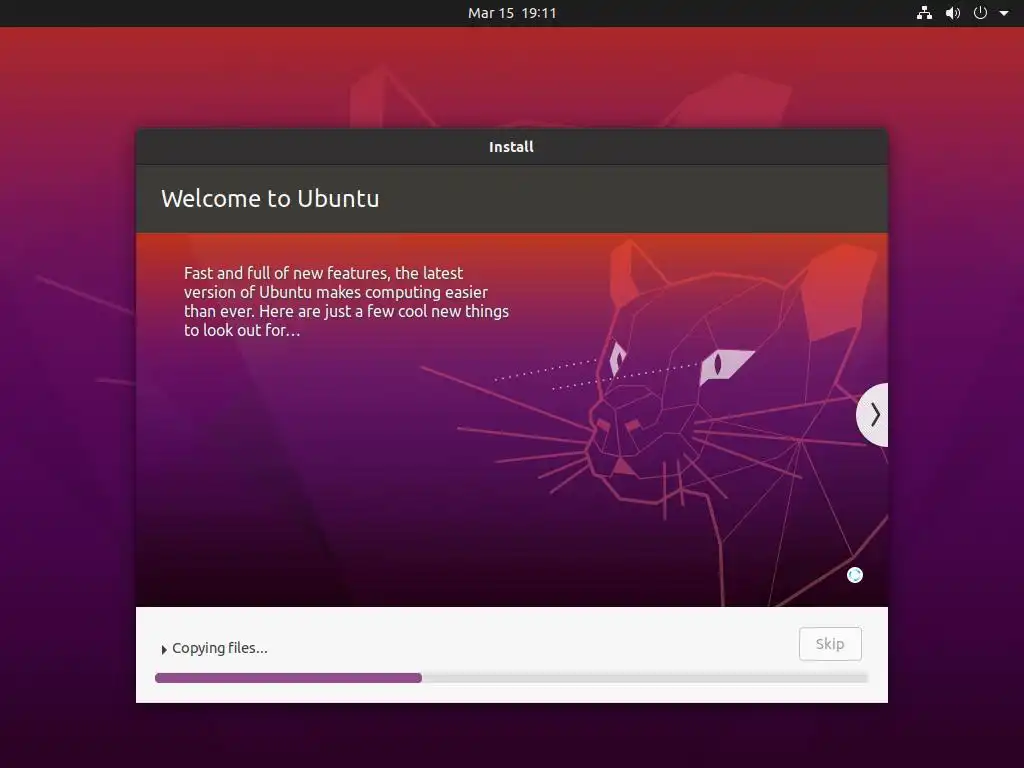Screen dimensions: 1024x768
Task: Click the power icon in top bar
Action: [980, 13]
